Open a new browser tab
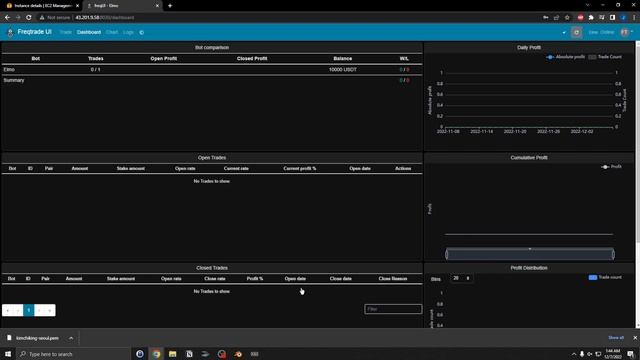640x360 pixels. point(170,6)
